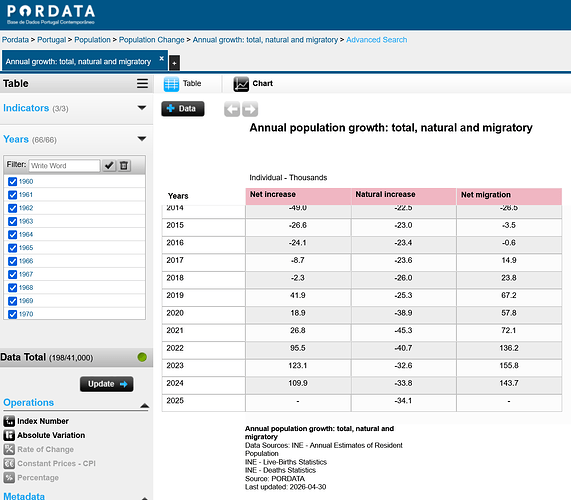Uncheck the 1965 year checkbox

pyautogui.click(x=12, y=248)
